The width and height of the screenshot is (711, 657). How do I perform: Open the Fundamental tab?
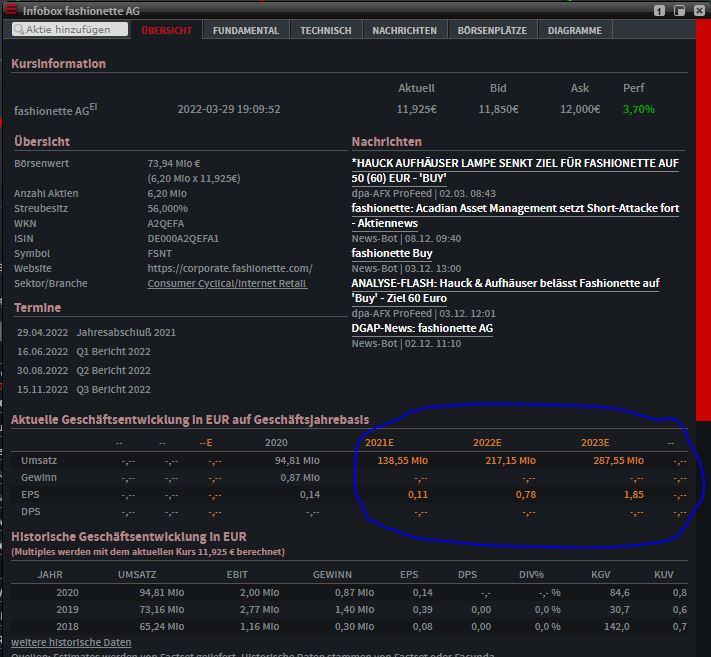tap(245, 30)
